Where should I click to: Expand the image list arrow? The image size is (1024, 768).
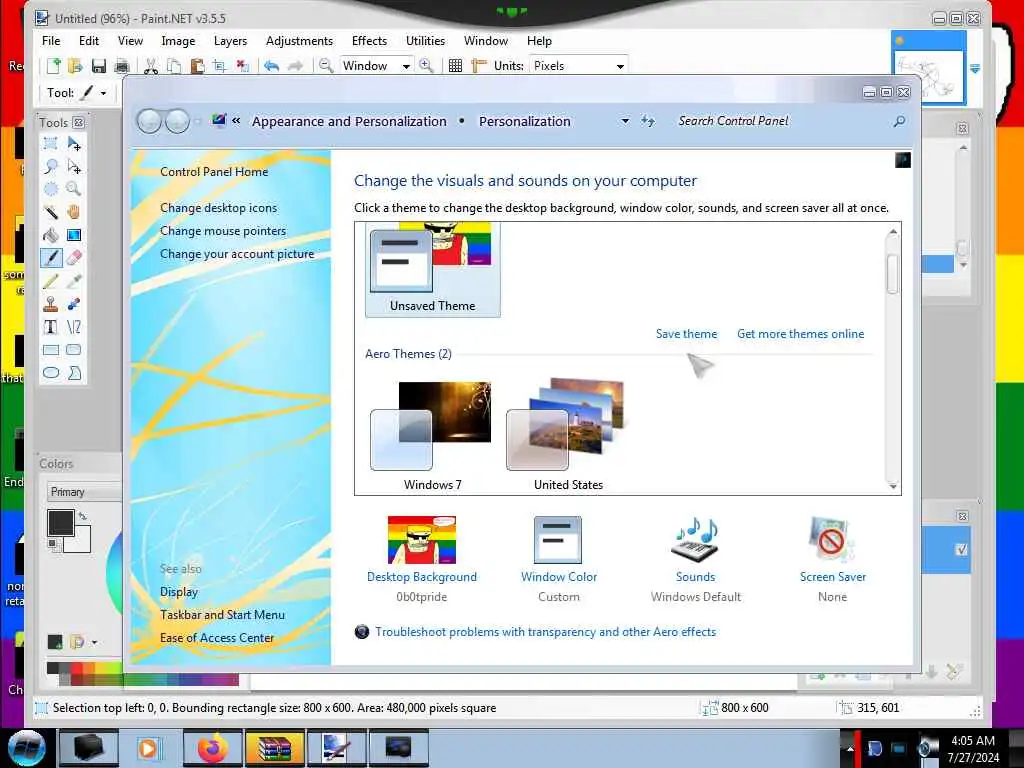pyautogui.click(x=974, y=69)
